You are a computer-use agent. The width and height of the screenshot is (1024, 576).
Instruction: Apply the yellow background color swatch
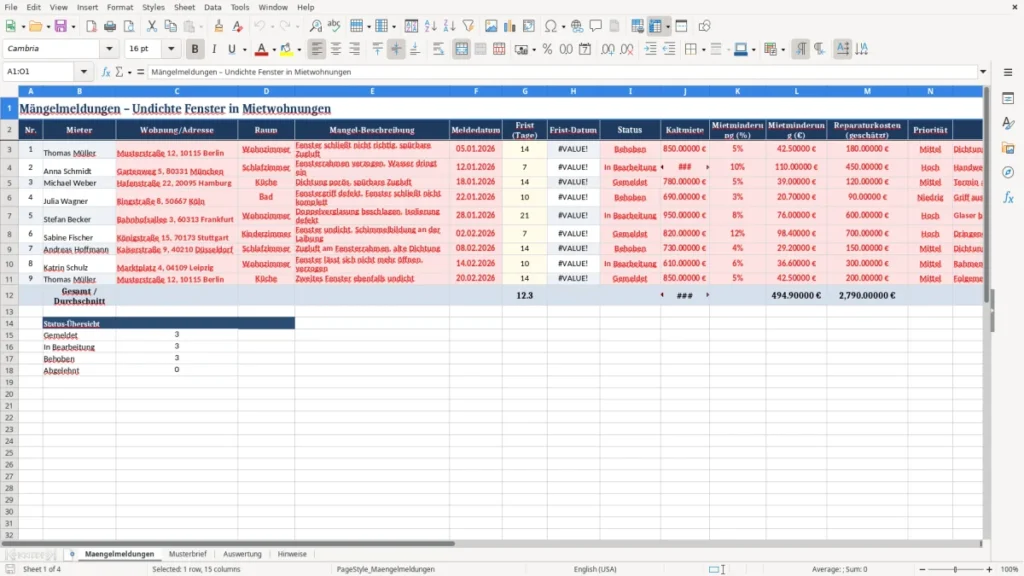tap(286, 49)
